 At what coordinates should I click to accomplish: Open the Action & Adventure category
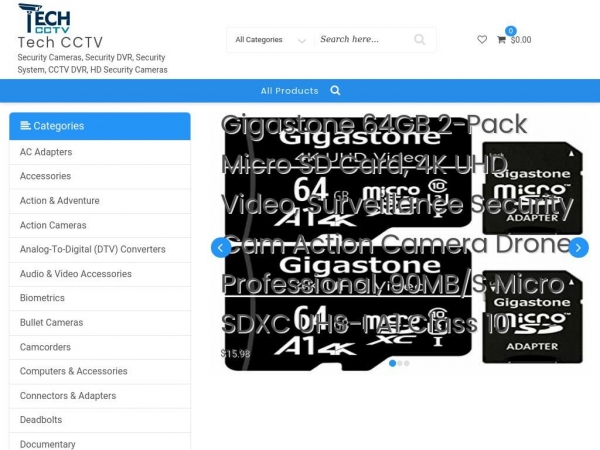point(100,201)
